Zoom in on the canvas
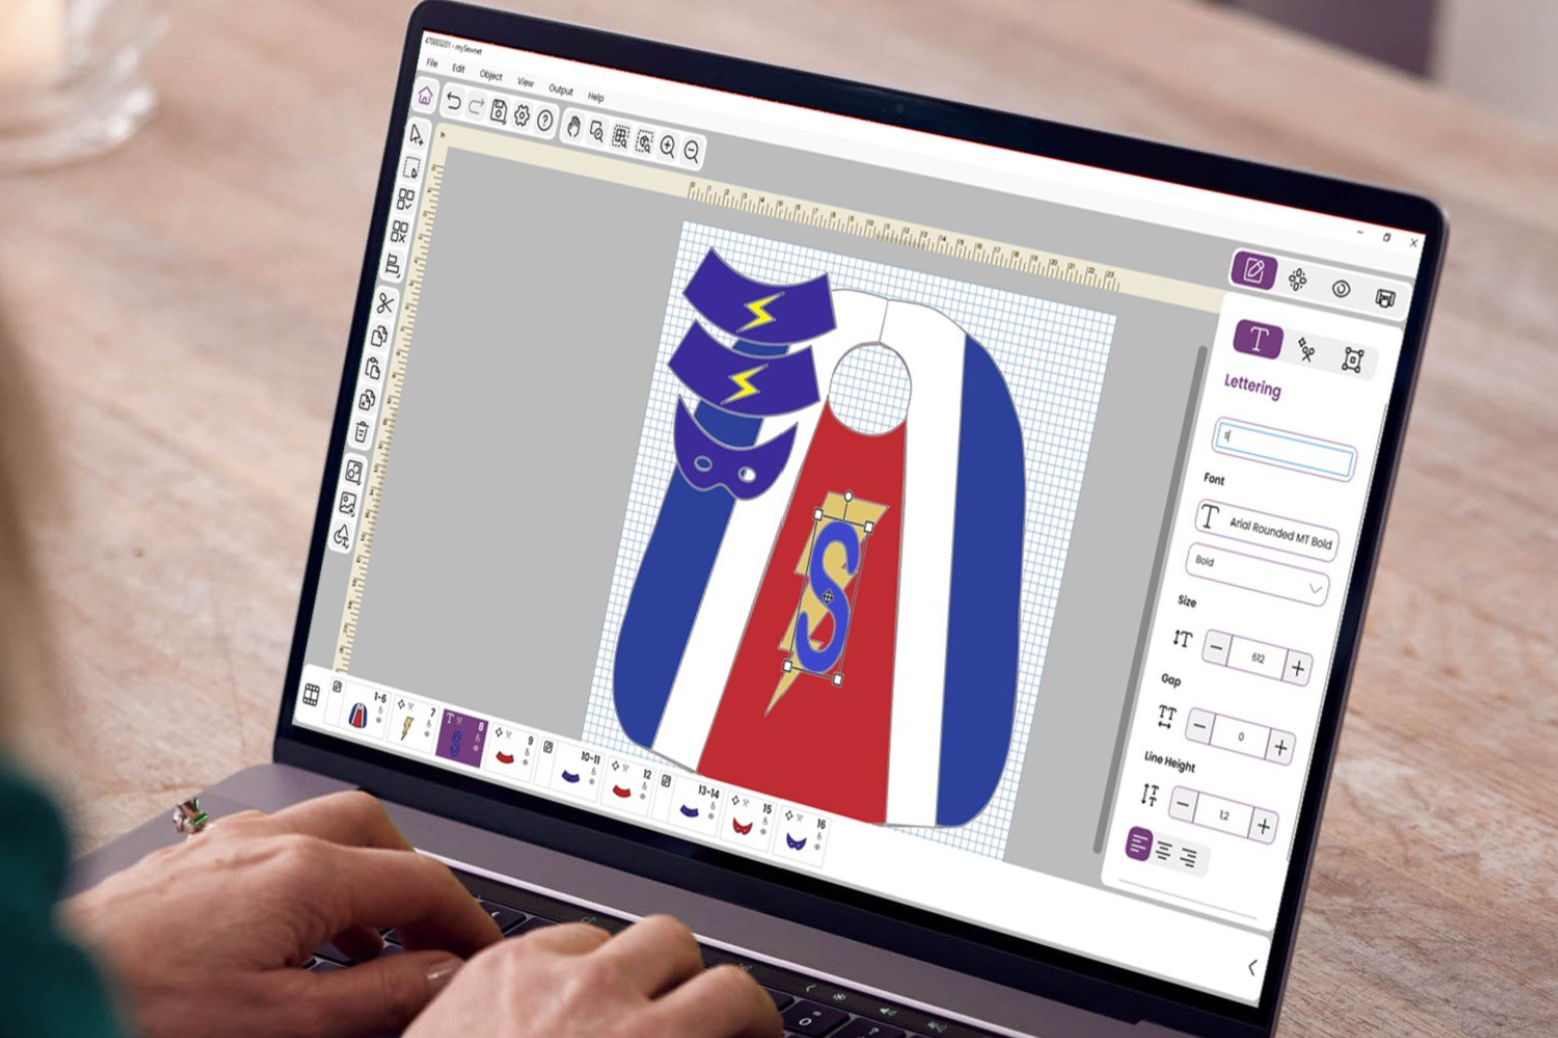This screenshot has width=1558, height=1038. click(668, 147)
